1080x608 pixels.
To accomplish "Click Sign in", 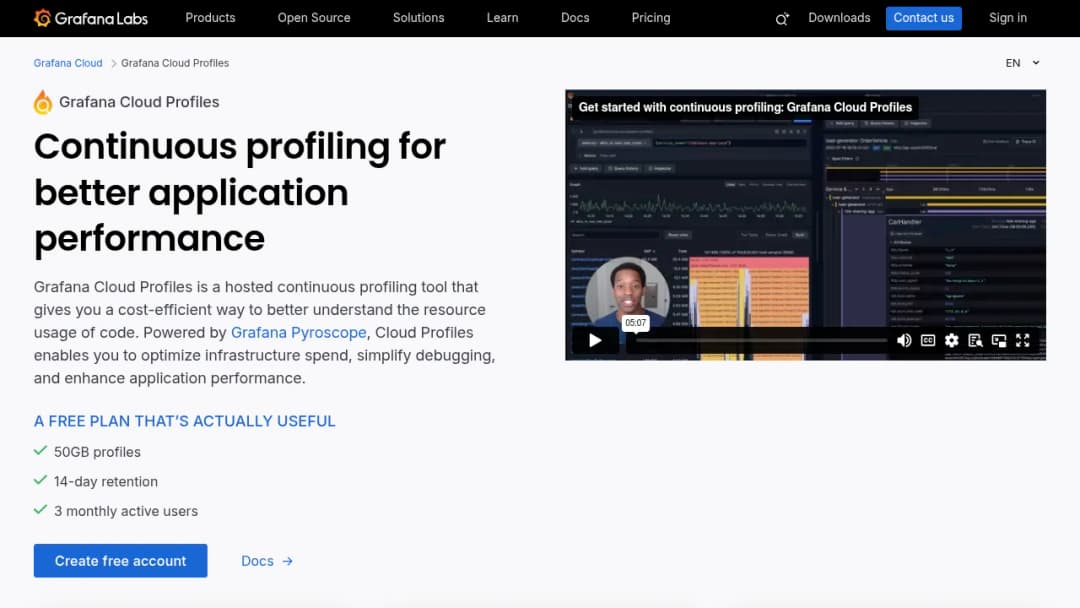I will click(x=1008, y=18).
